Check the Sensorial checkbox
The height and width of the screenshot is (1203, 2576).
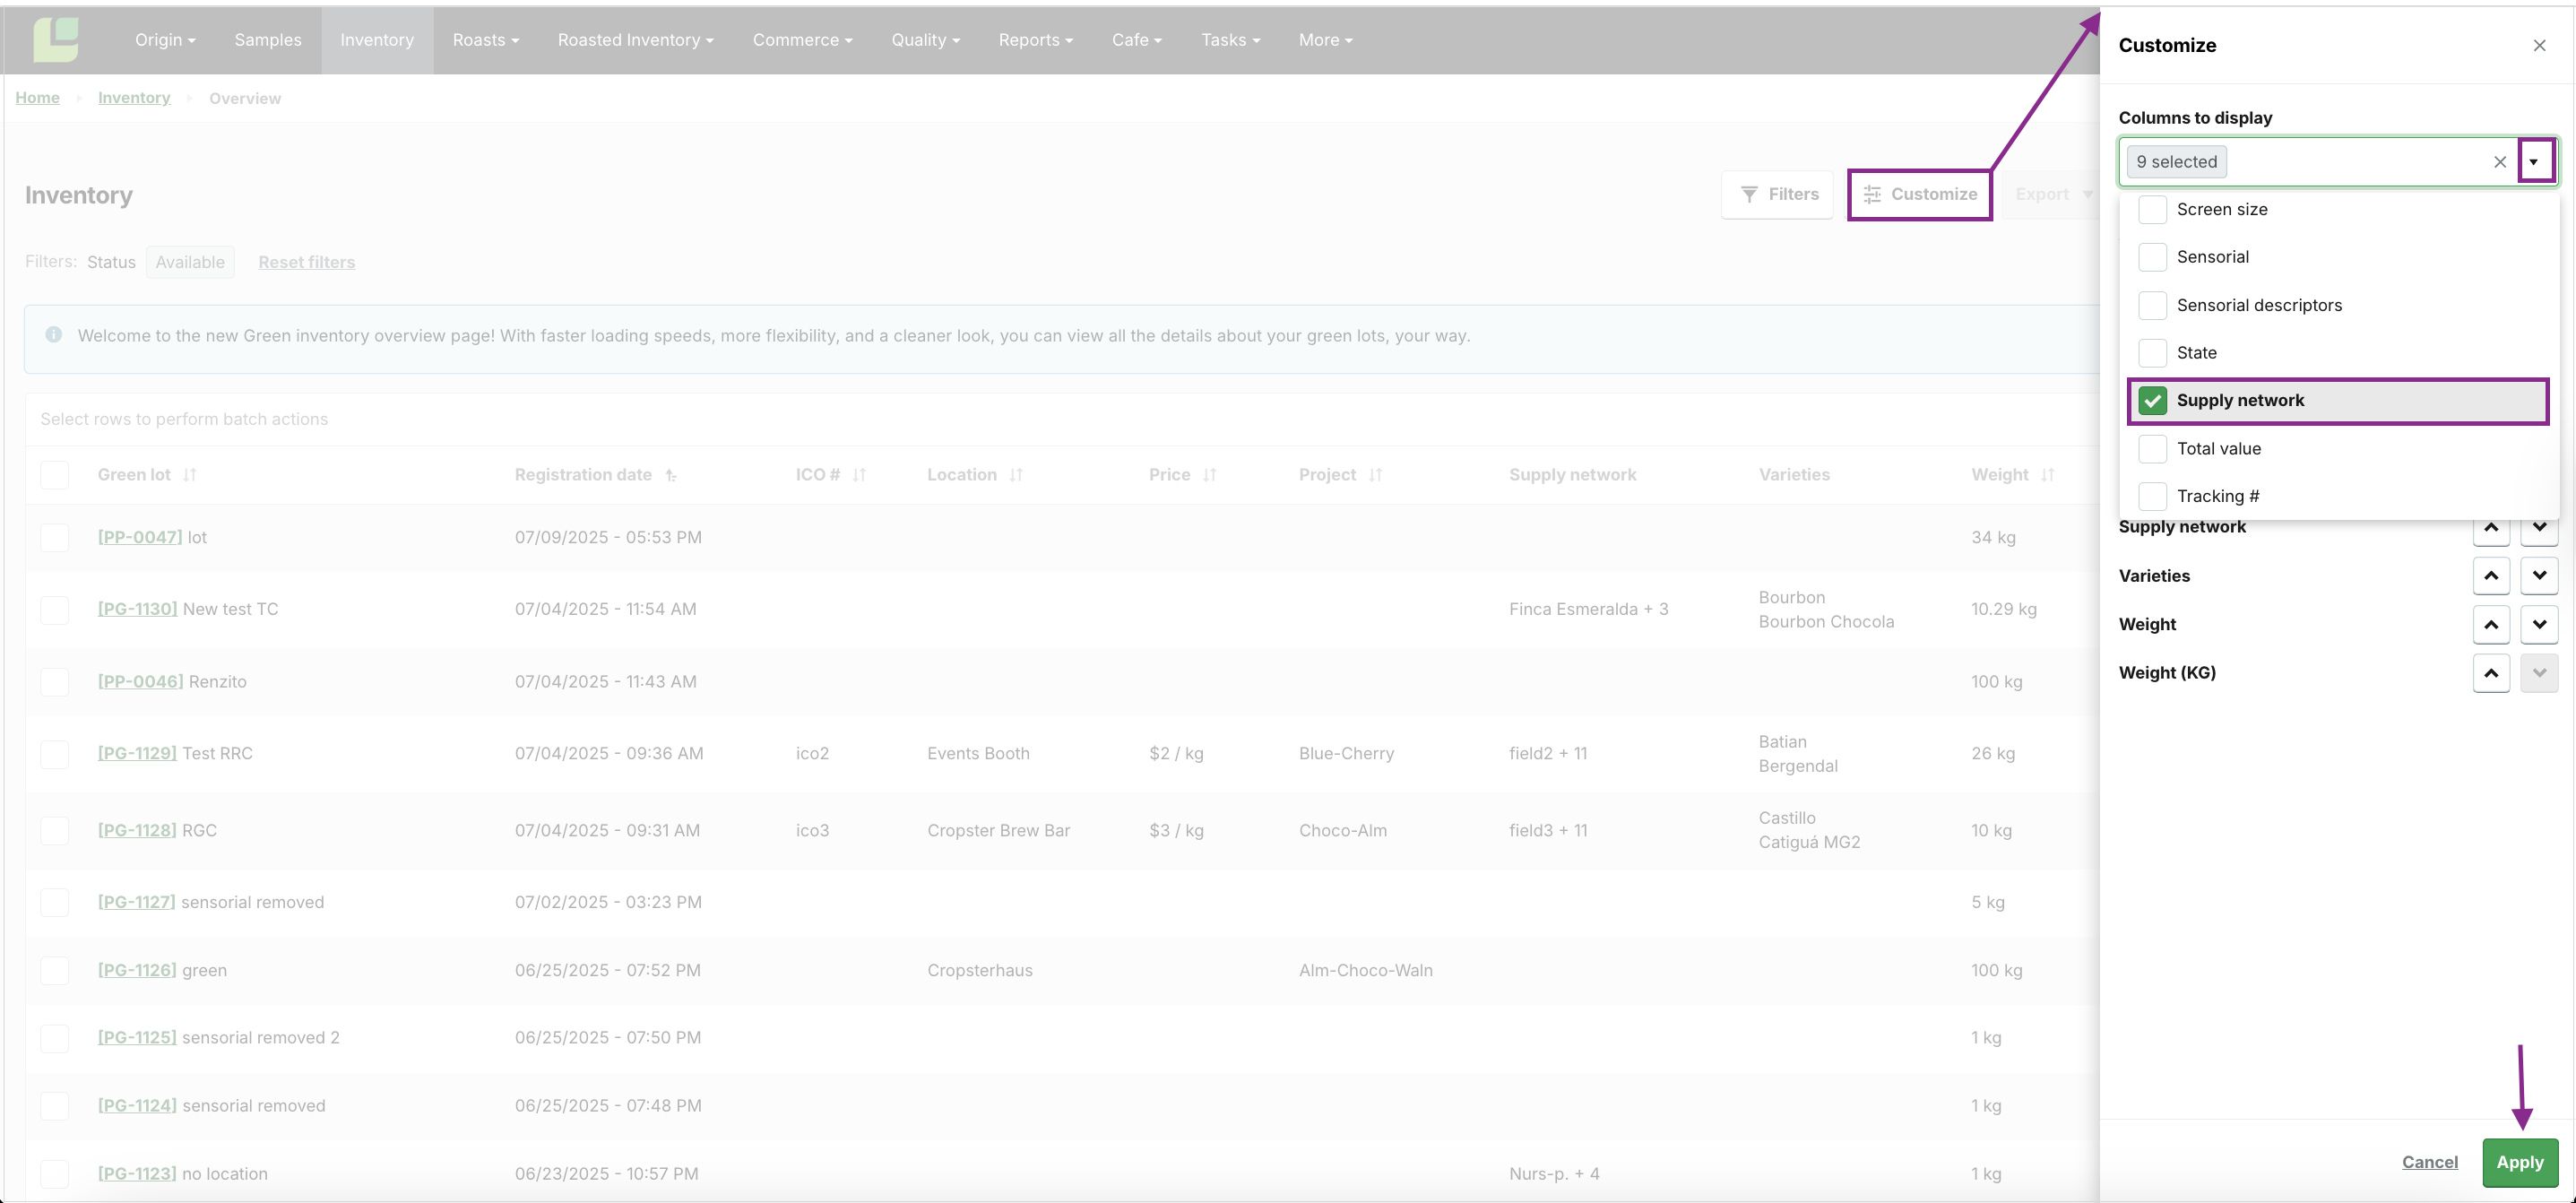[x=2152, y=257]
